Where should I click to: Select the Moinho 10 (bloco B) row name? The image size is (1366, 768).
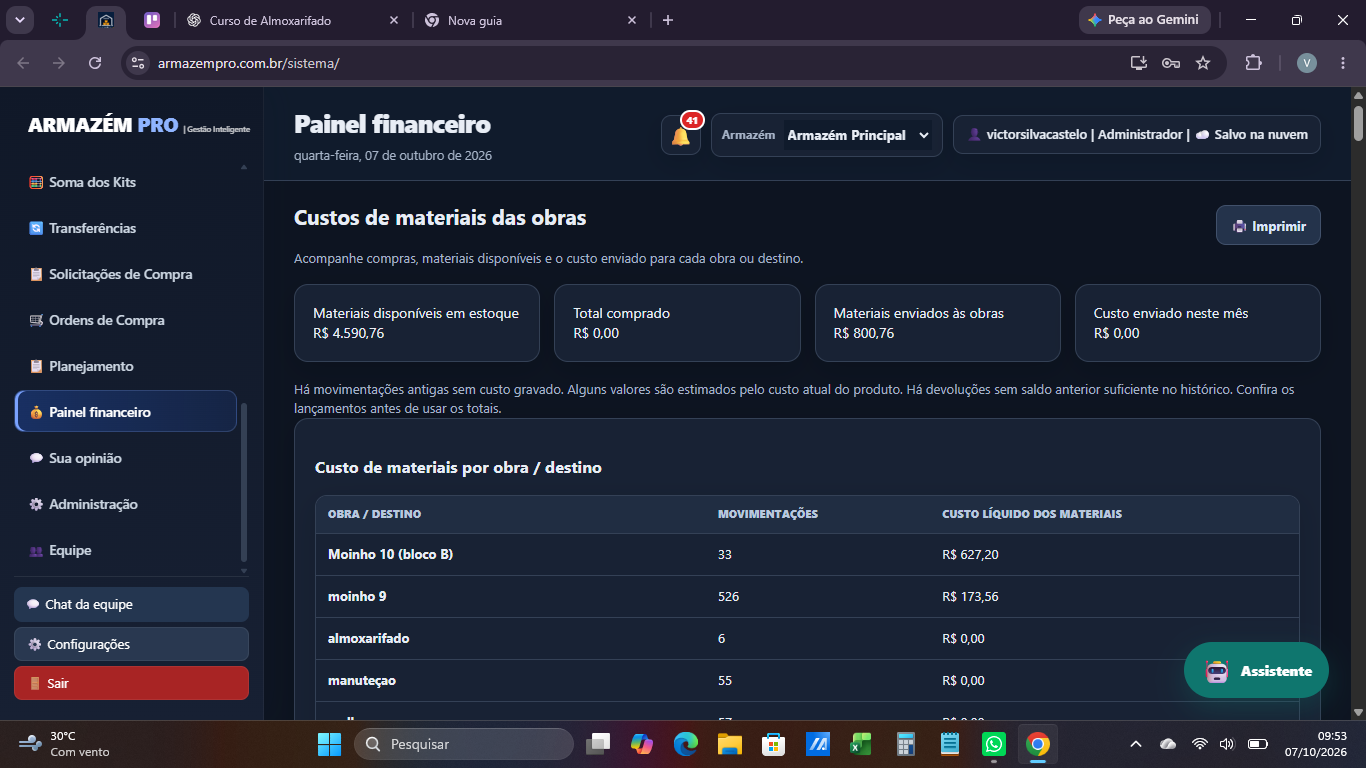[390, 554]
